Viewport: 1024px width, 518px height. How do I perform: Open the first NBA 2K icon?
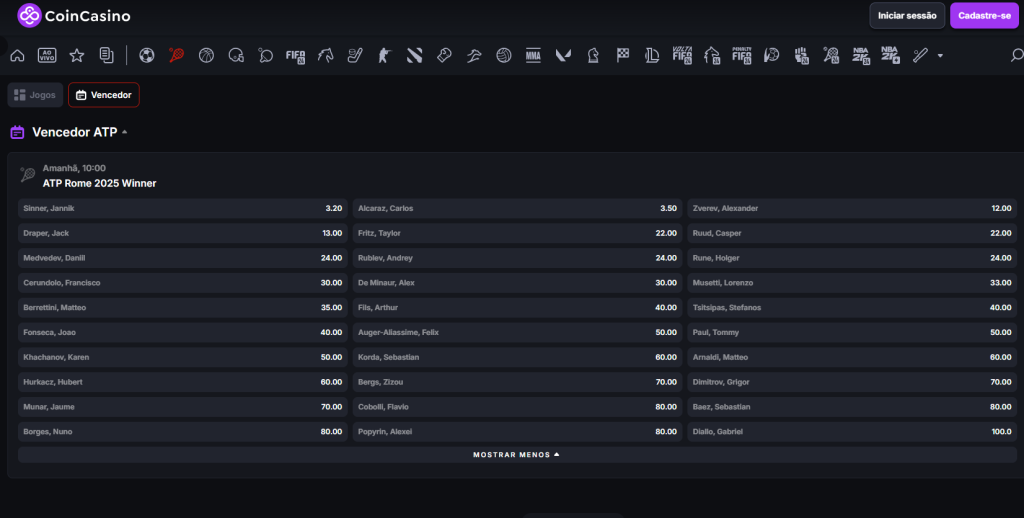861,56
